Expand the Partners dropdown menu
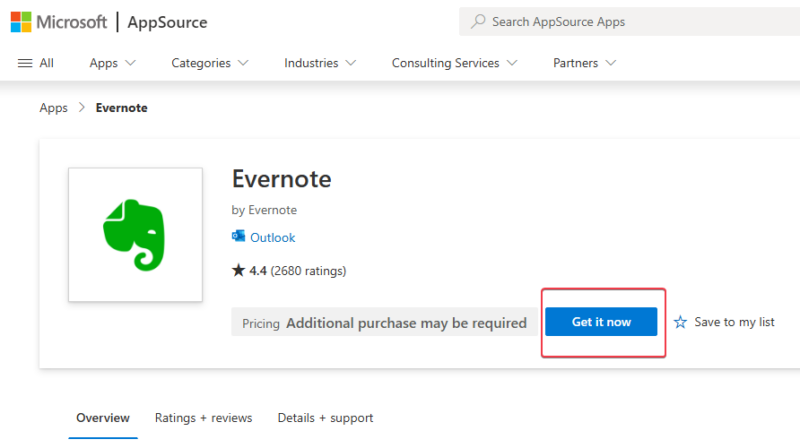 click(584, 63)
